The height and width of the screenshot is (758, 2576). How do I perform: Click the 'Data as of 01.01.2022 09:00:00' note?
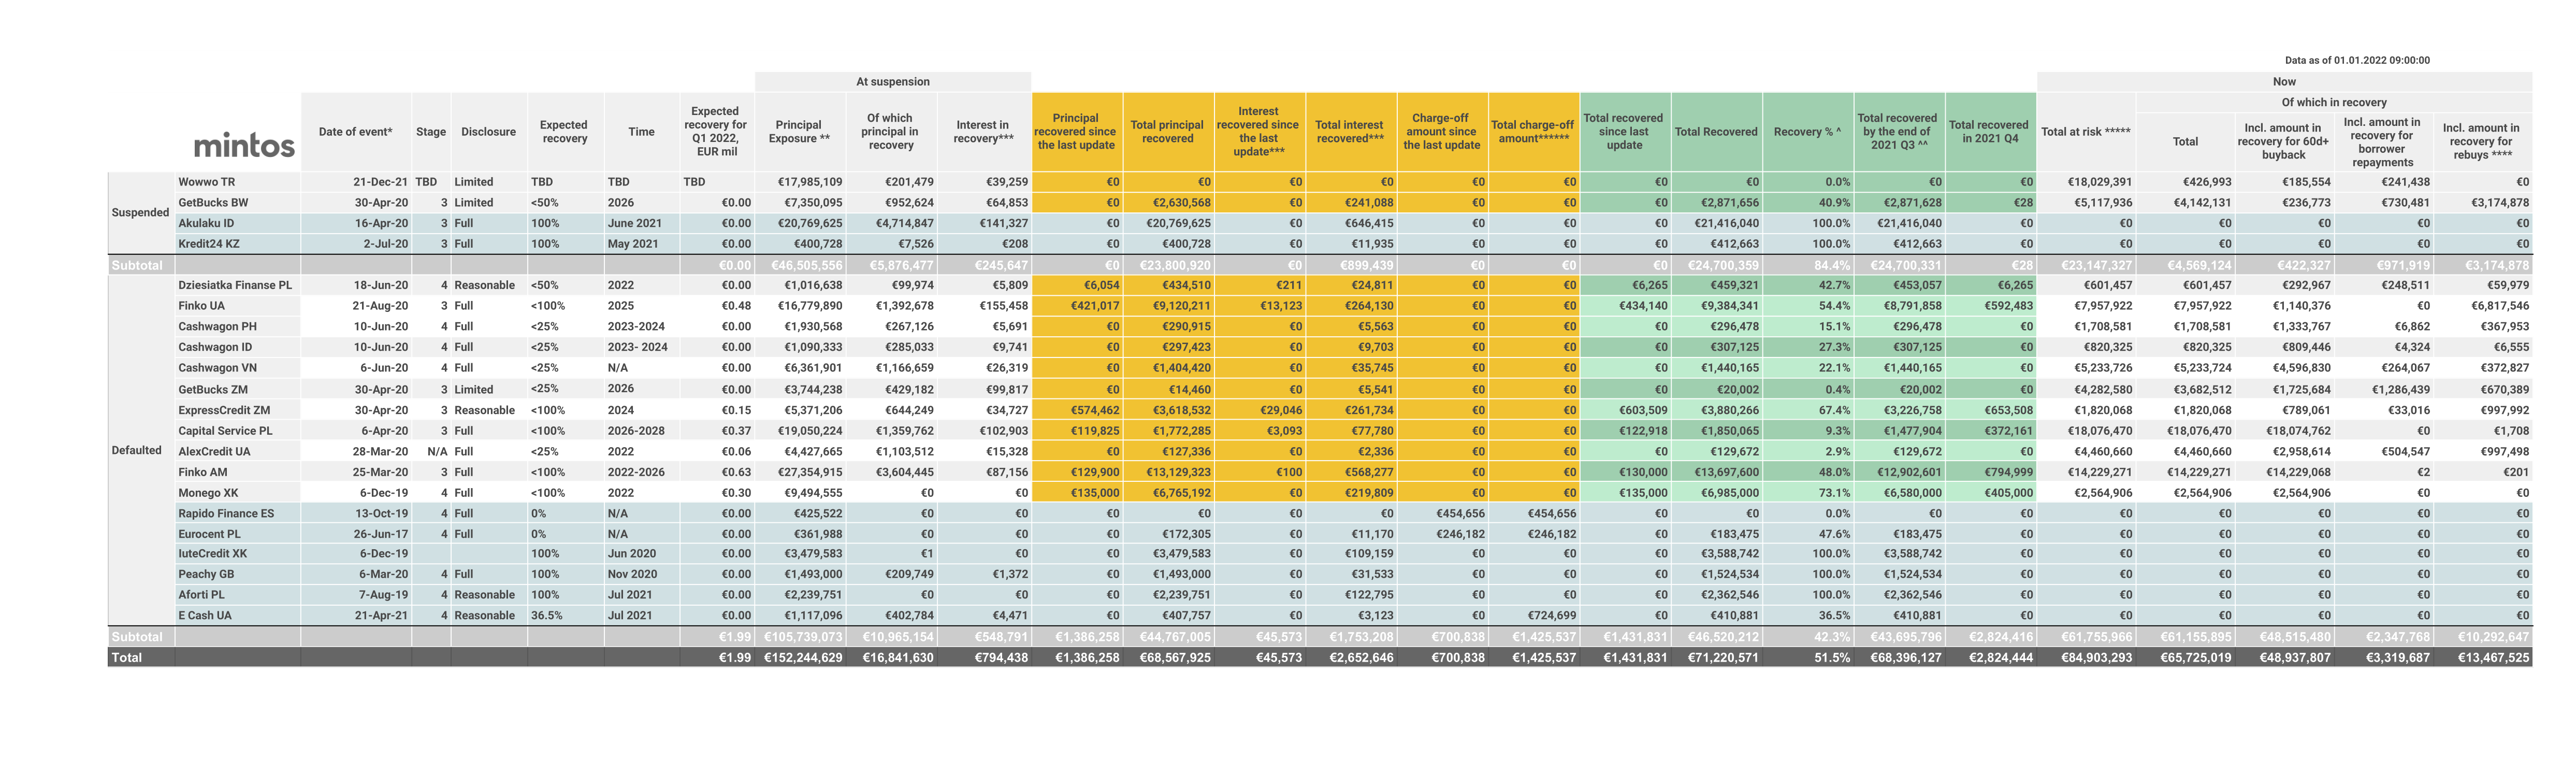pyautogui.click(x=2357, y=60)
